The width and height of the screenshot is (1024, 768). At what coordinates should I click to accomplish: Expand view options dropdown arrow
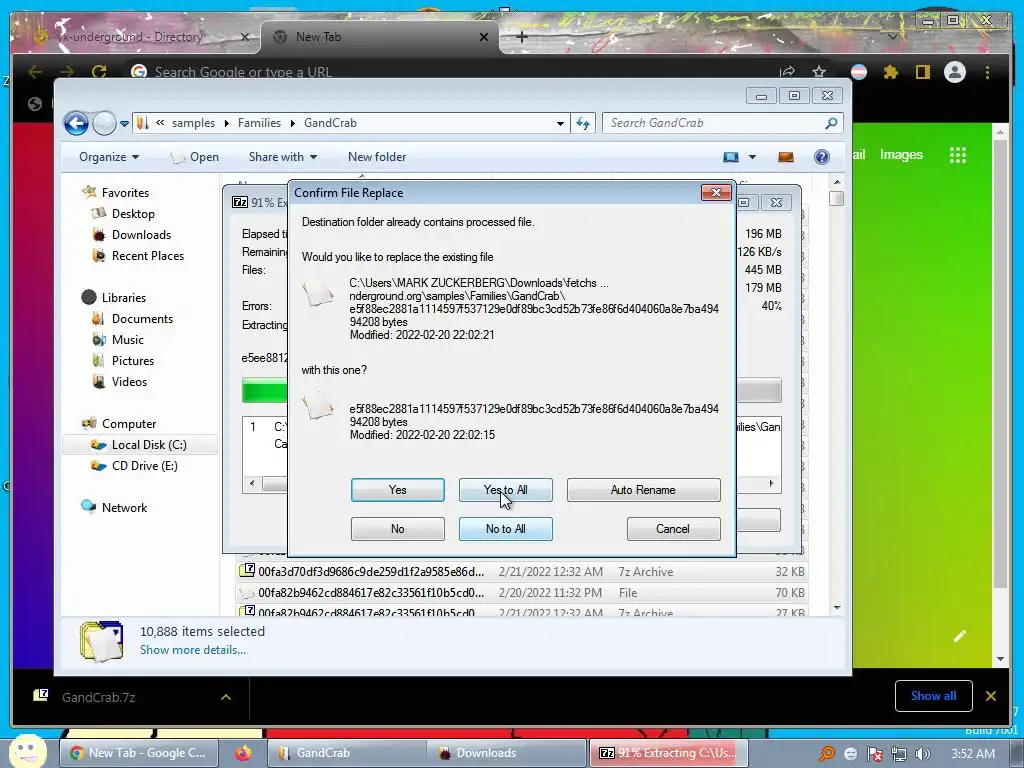coord(752,157)
